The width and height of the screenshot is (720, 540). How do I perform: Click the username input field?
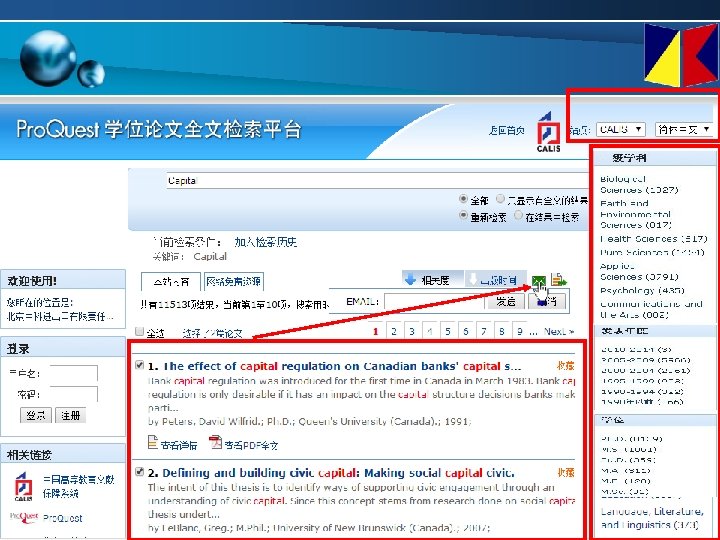(x=73, y=373)
